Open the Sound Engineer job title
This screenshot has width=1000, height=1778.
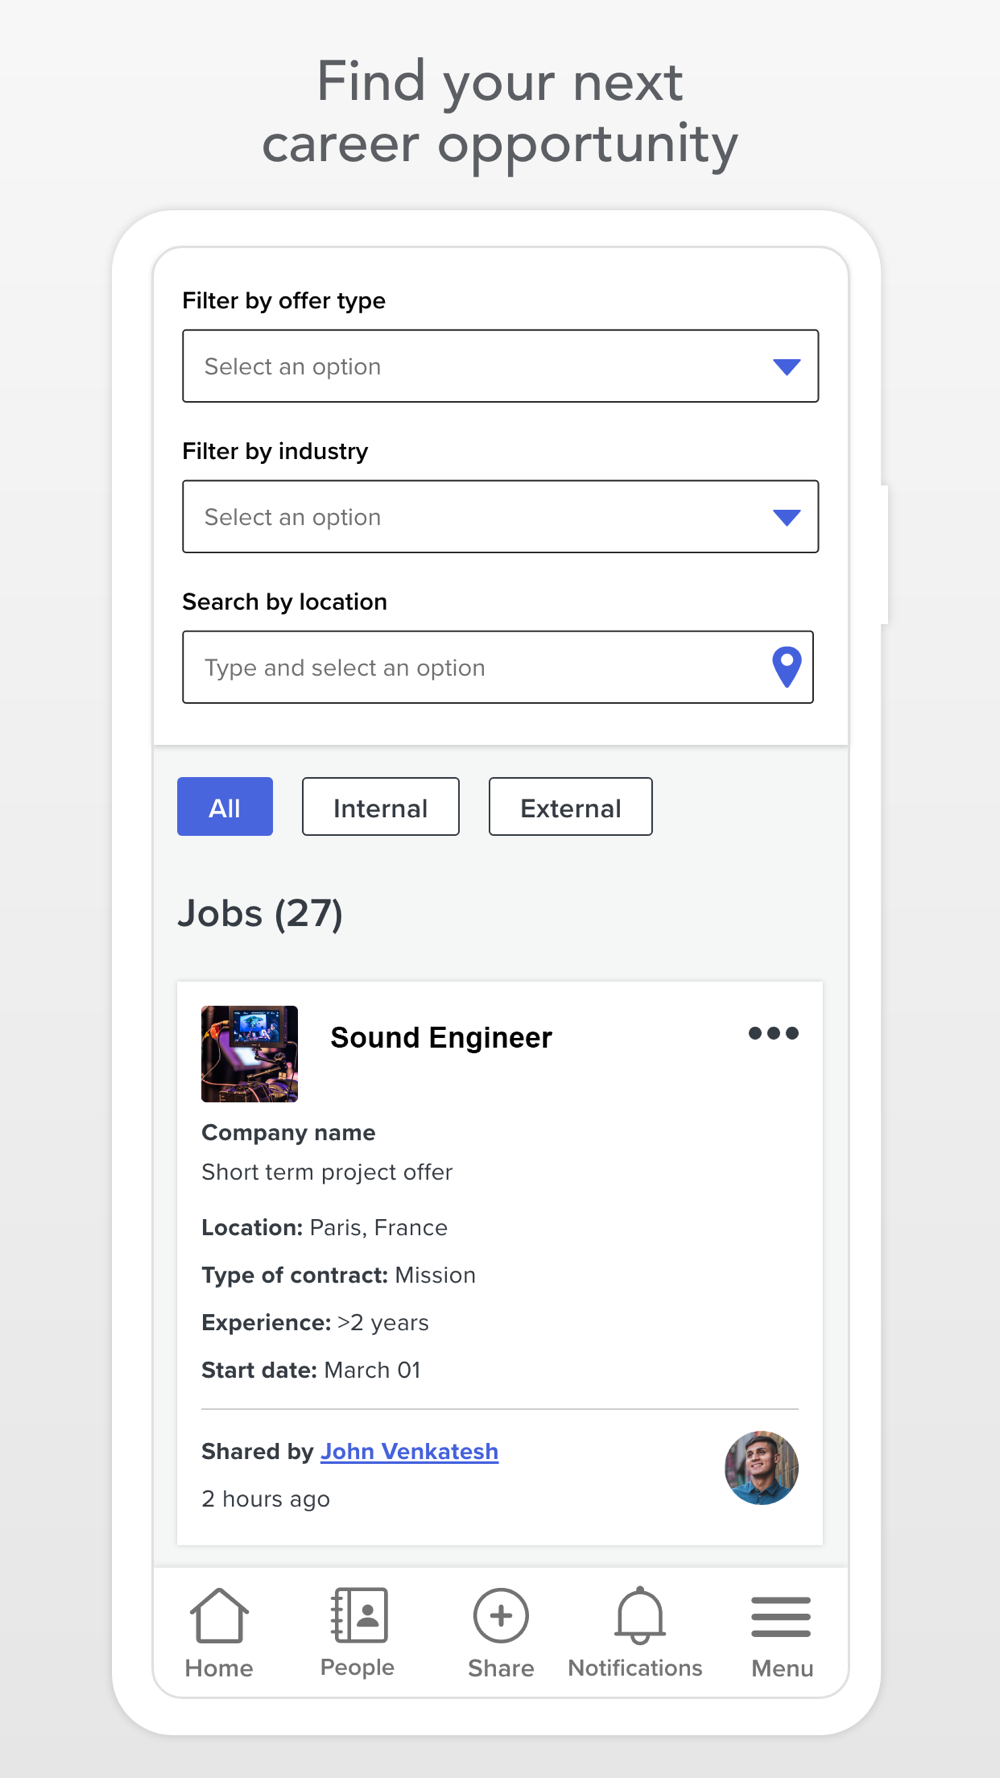click(x=441, y=1038)
